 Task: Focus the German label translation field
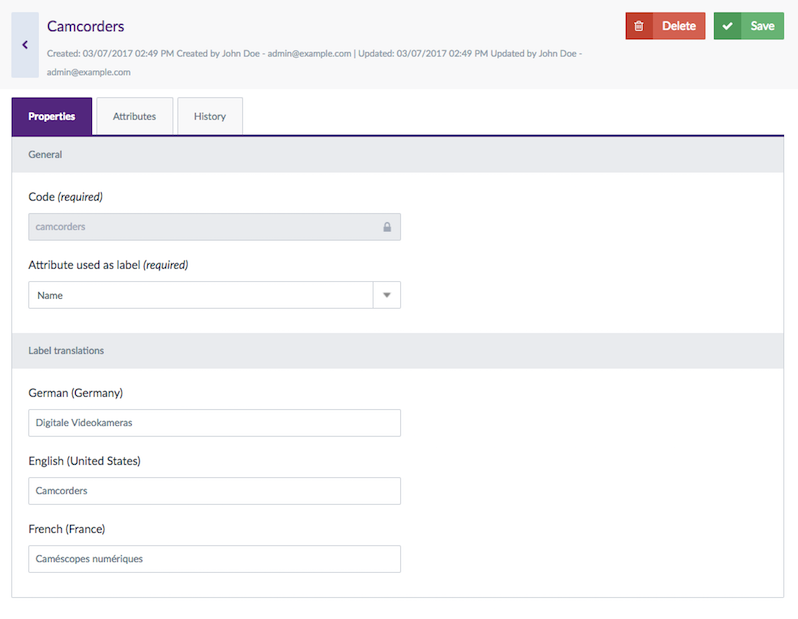tap(214, 423)
